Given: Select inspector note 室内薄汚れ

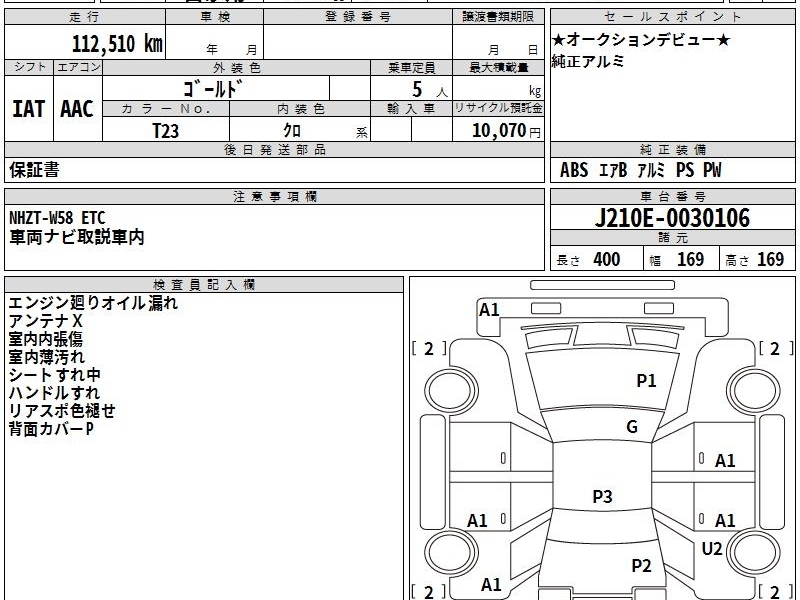Looking at the screenshot, I should pos(46,357).
